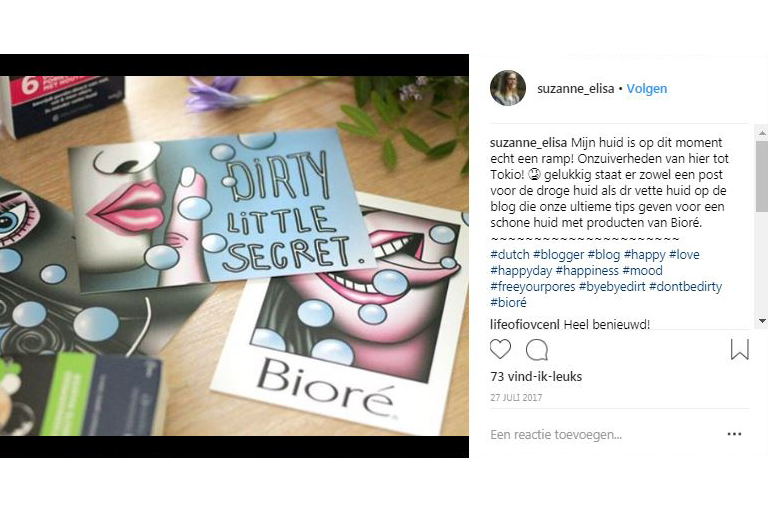Like the post with the heart icon
The image size is (768, 510).
pos(500,349)
